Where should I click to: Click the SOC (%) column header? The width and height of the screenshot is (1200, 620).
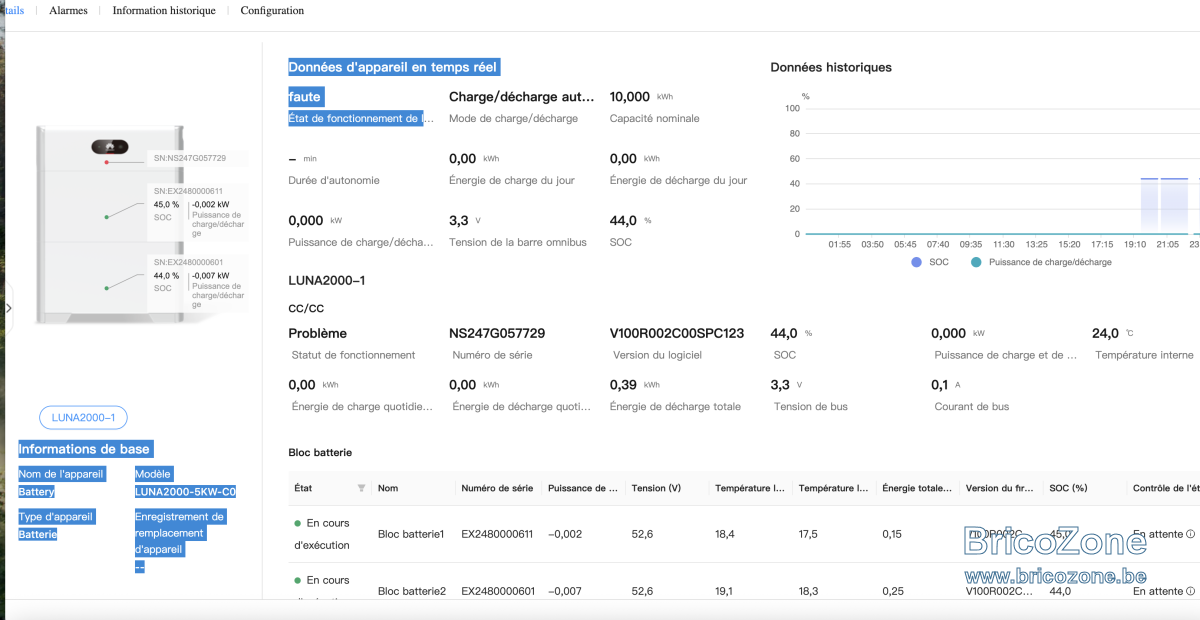(x=1068, y=488)
